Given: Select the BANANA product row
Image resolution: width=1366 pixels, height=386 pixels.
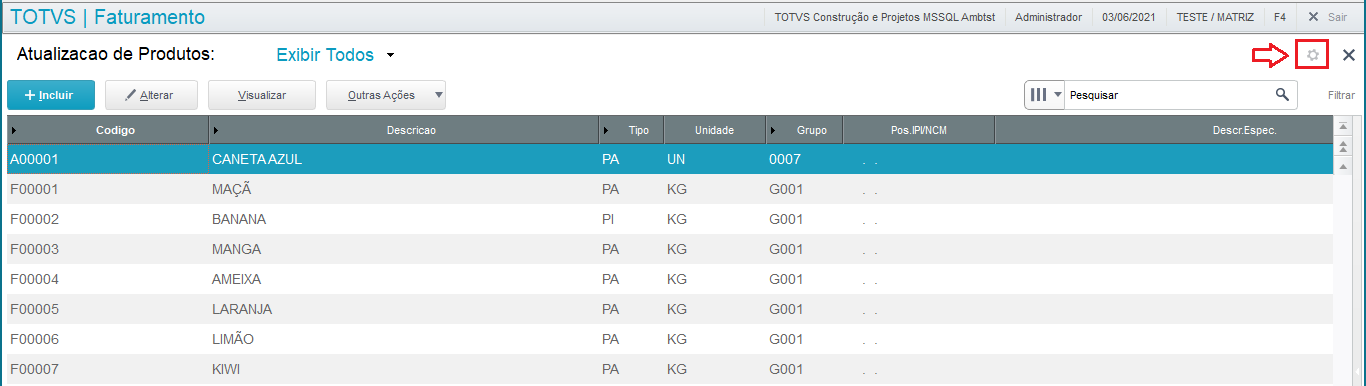Looking at the screenshot, I should (x=670, y=219).
